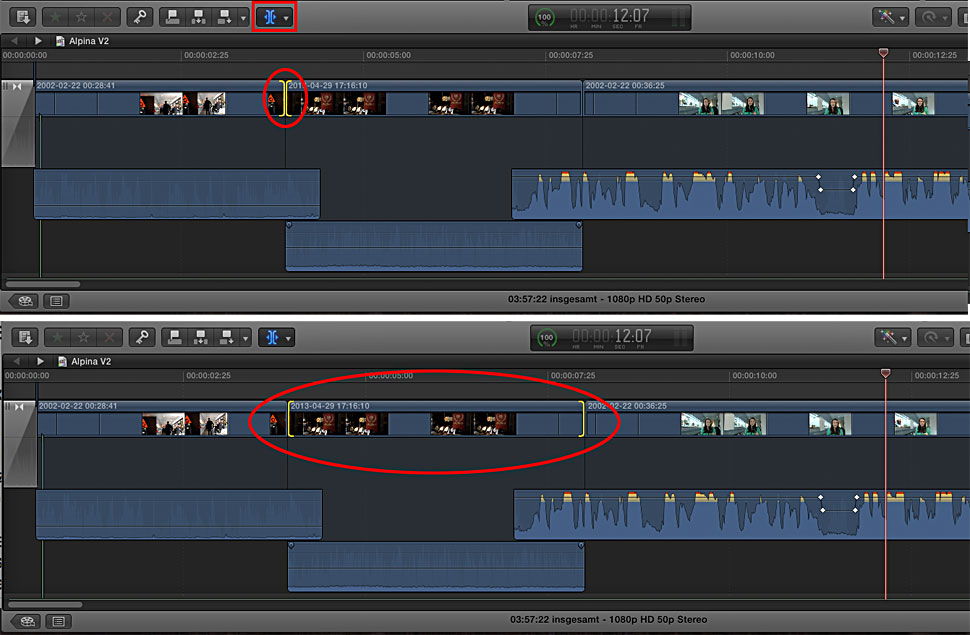Click the Append clip icon in upper toolbar
The image size is (970, 635).
coord(224,17)
